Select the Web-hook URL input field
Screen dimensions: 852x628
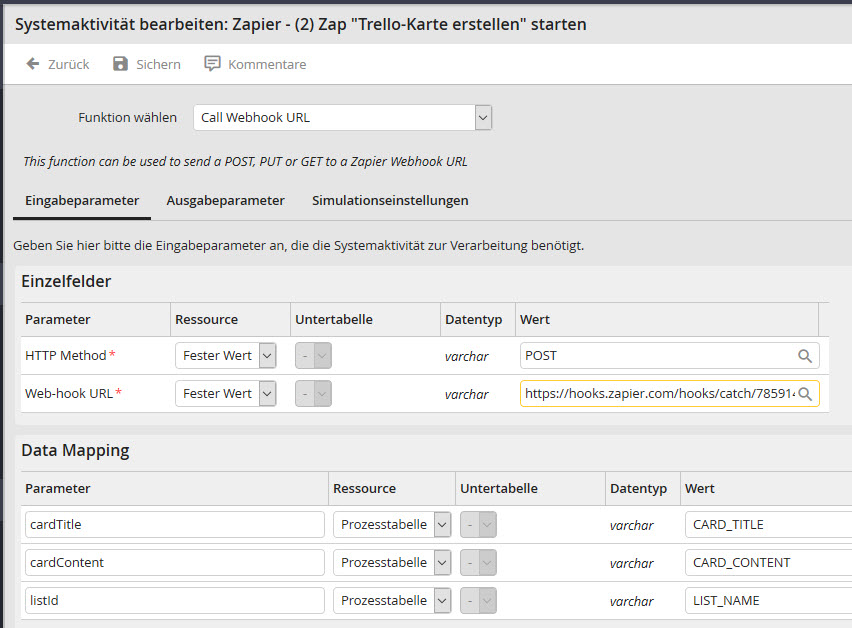[650, 393]
